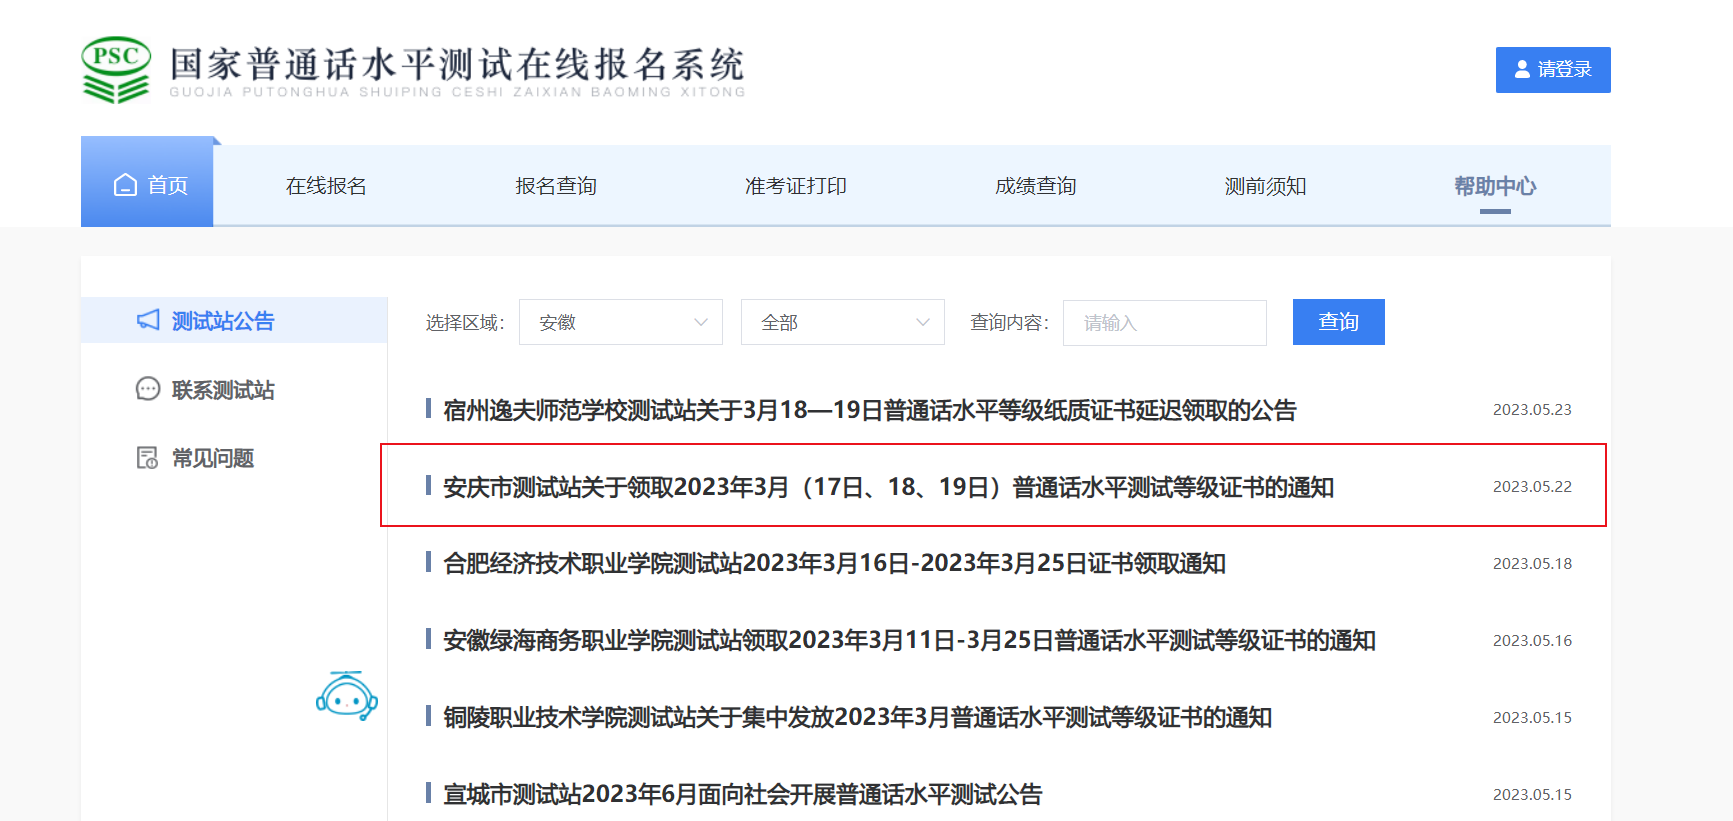The height and width of the screenshot is (821, 1733).
Task: Focus the 查询内容 input field
Action: pos(1165,322)
